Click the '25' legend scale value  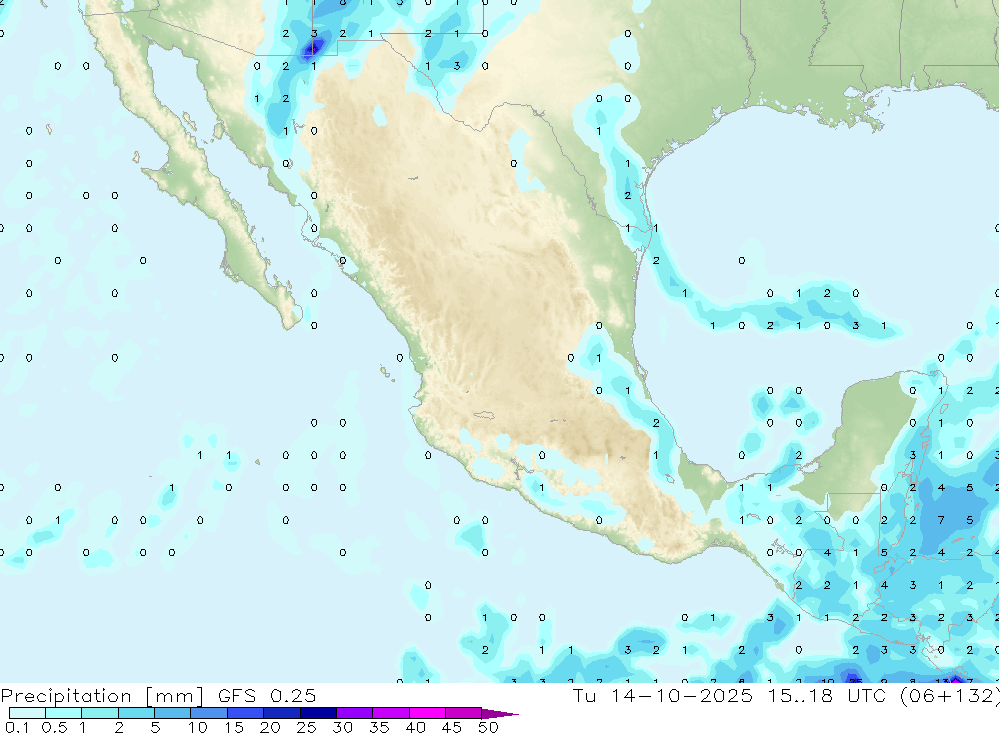307,727
